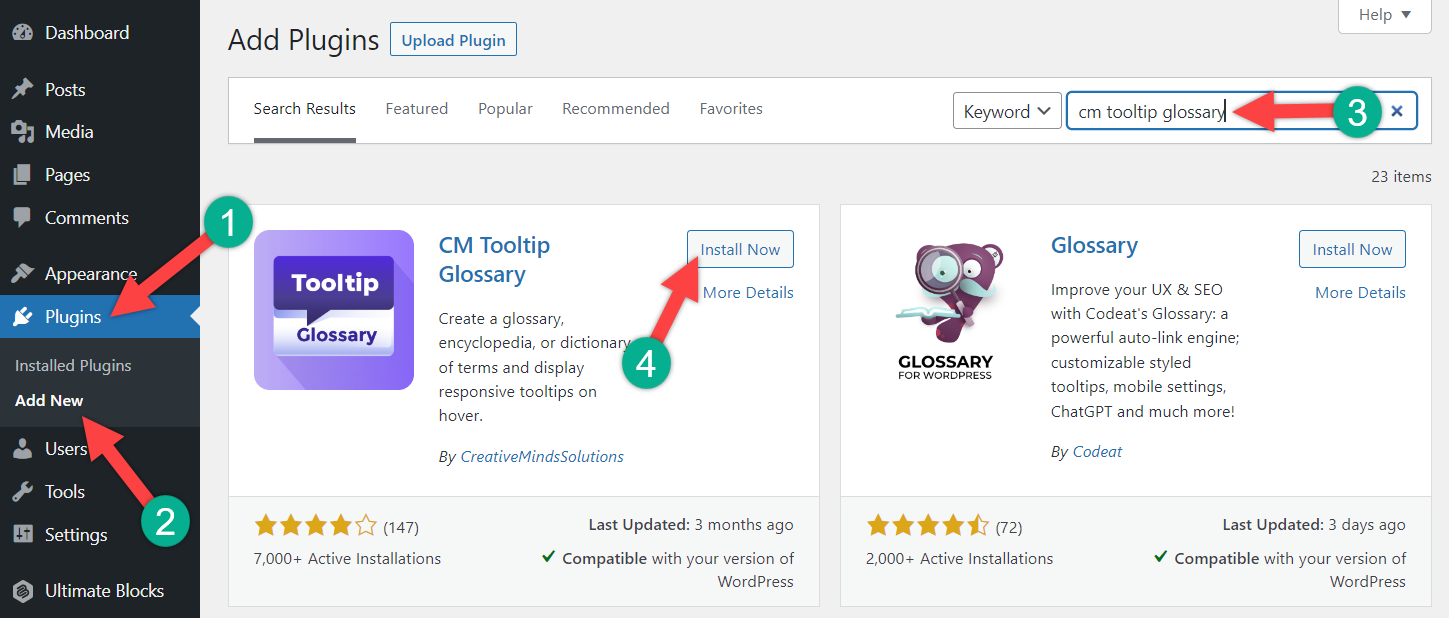This screenshot has height=618, width=1449.
Task: Open the Add New submenu item
Action: tap(49, 400)
